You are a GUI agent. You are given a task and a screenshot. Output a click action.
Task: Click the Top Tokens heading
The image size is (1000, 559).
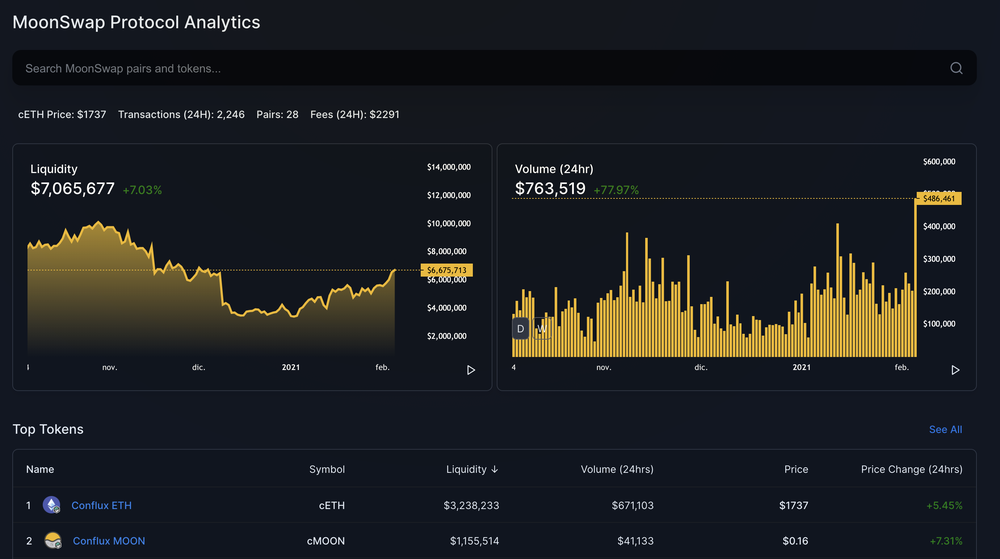pos(48,430)
